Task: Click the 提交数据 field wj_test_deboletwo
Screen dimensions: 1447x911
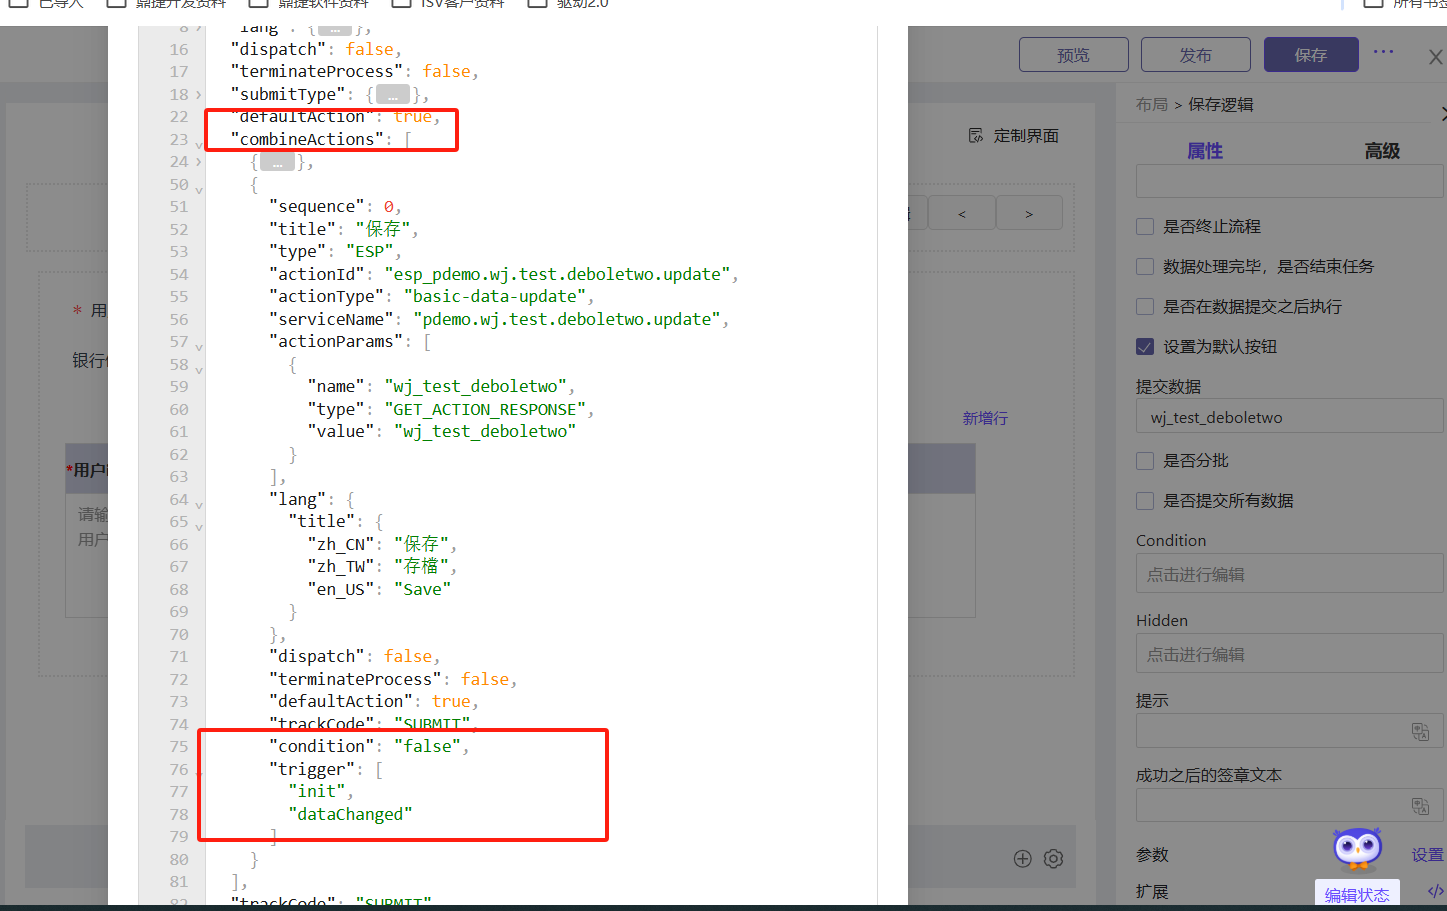Action: [1289, 417]
